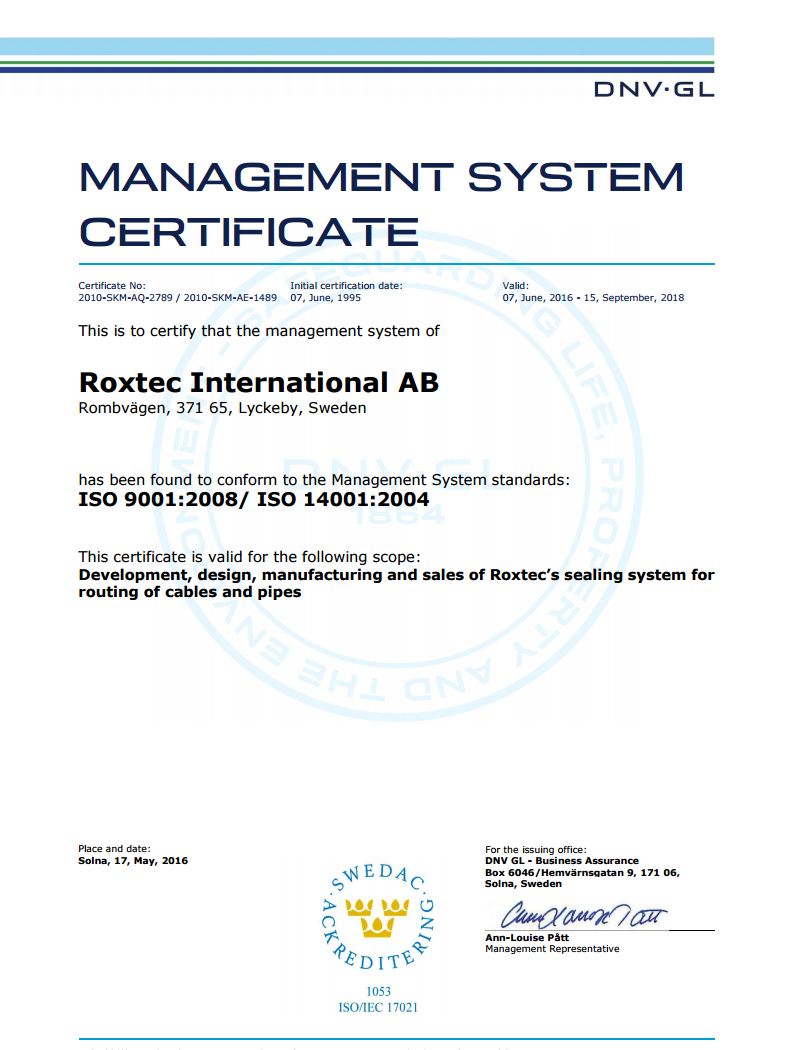Click the 'Place and date:' label
The width and height of the screenshot is (792, 1050).
(x=114, y=849)
